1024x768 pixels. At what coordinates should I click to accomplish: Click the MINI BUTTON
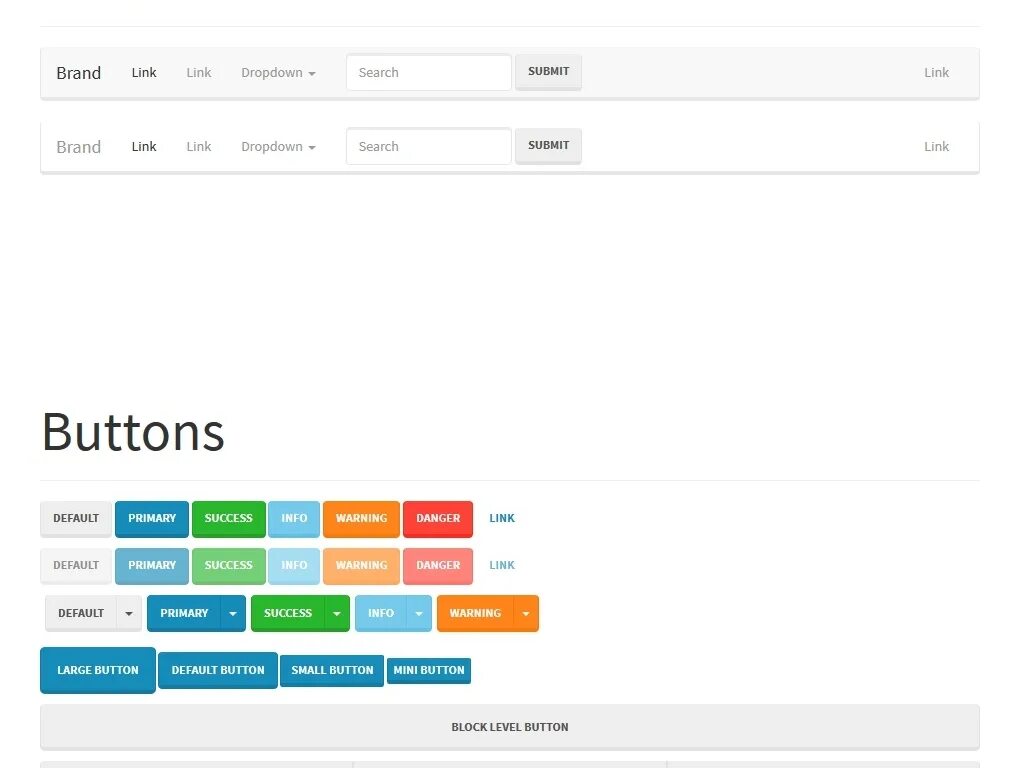[x=428, y=670]
